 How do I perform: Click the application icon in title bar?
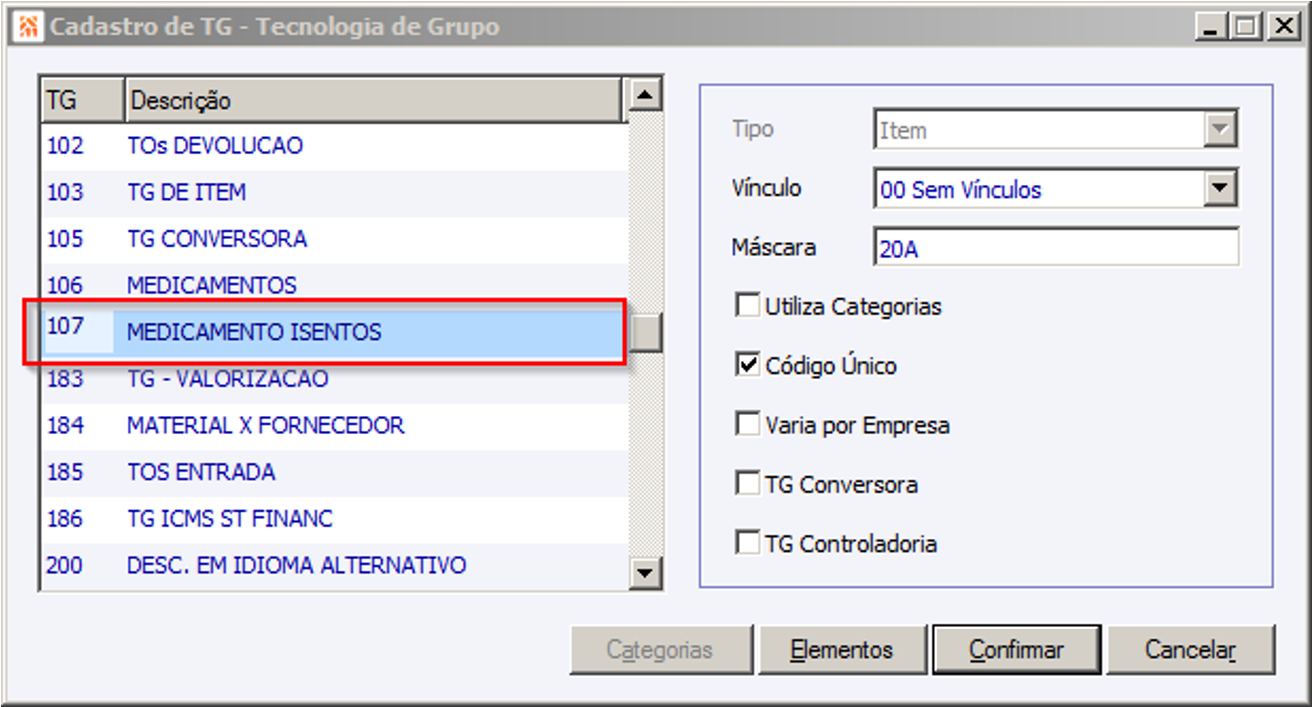[29, 27]
